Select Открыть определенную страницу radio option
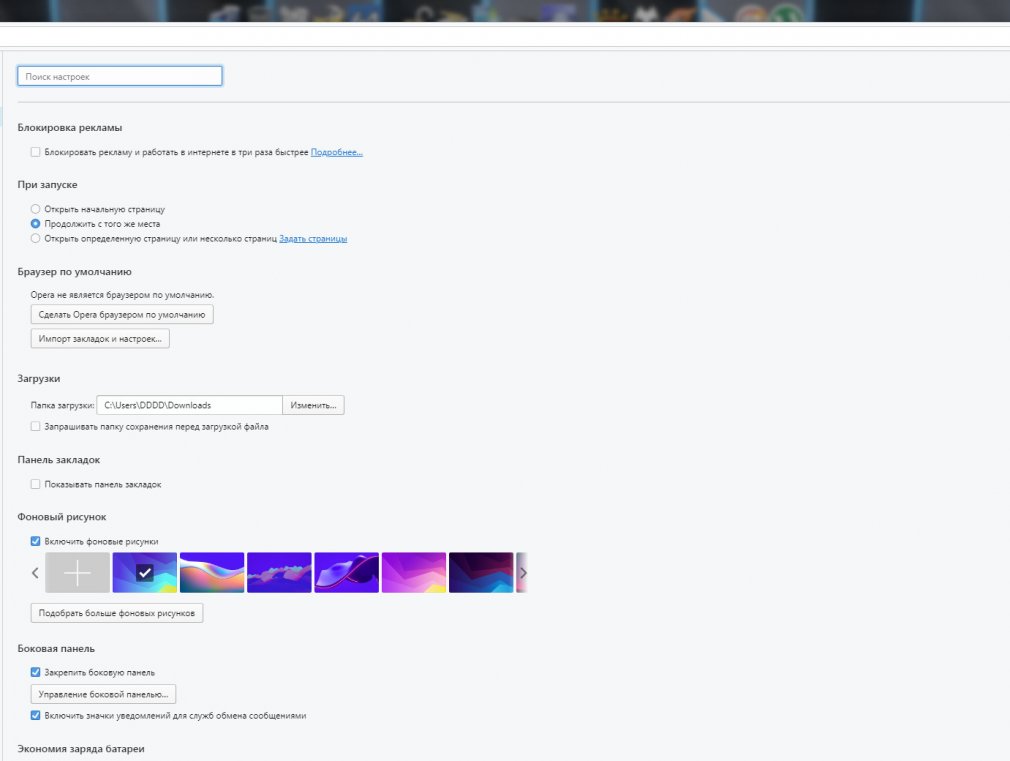The image size is (1010, 761). coord(35,238)
